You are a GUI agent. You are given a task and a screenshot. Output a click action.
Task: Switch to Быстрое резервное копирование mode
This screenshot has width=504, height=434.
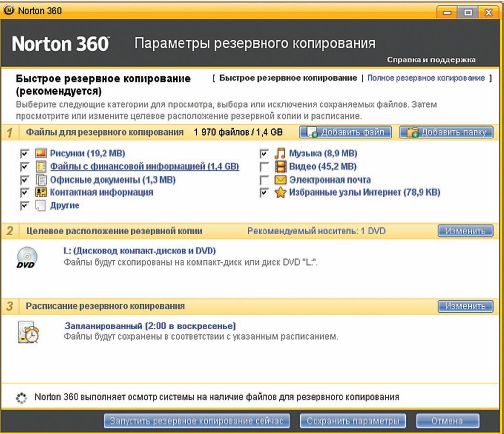pyautogui.click(x=288, y=78)
